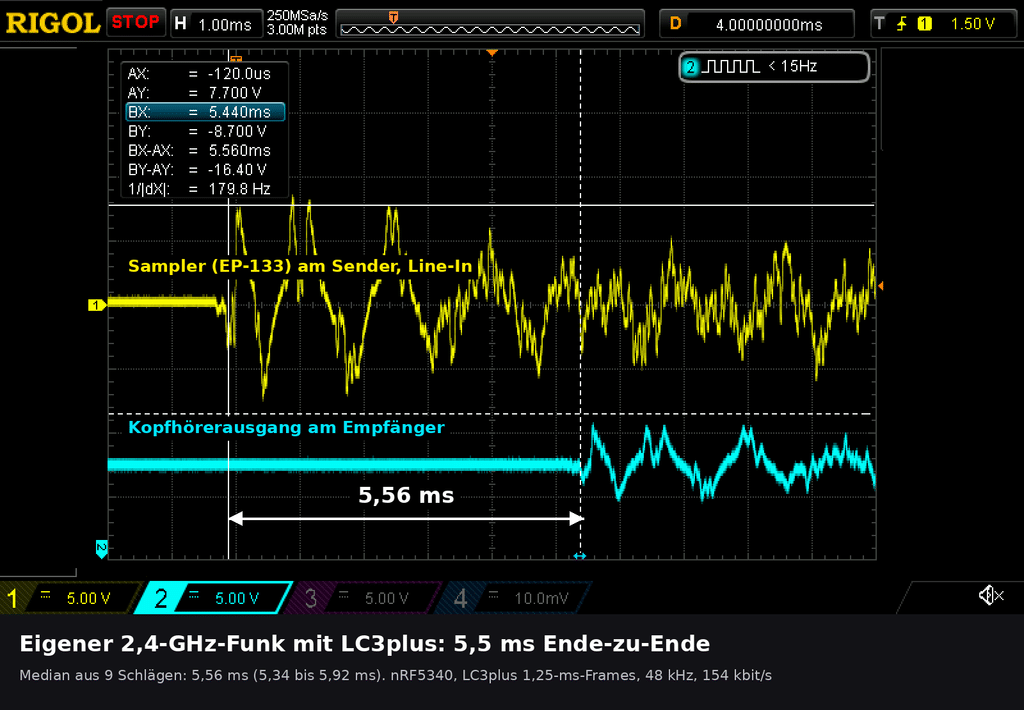Click the H timebase label
1024x710 pixels.
(x=181, y=24)
